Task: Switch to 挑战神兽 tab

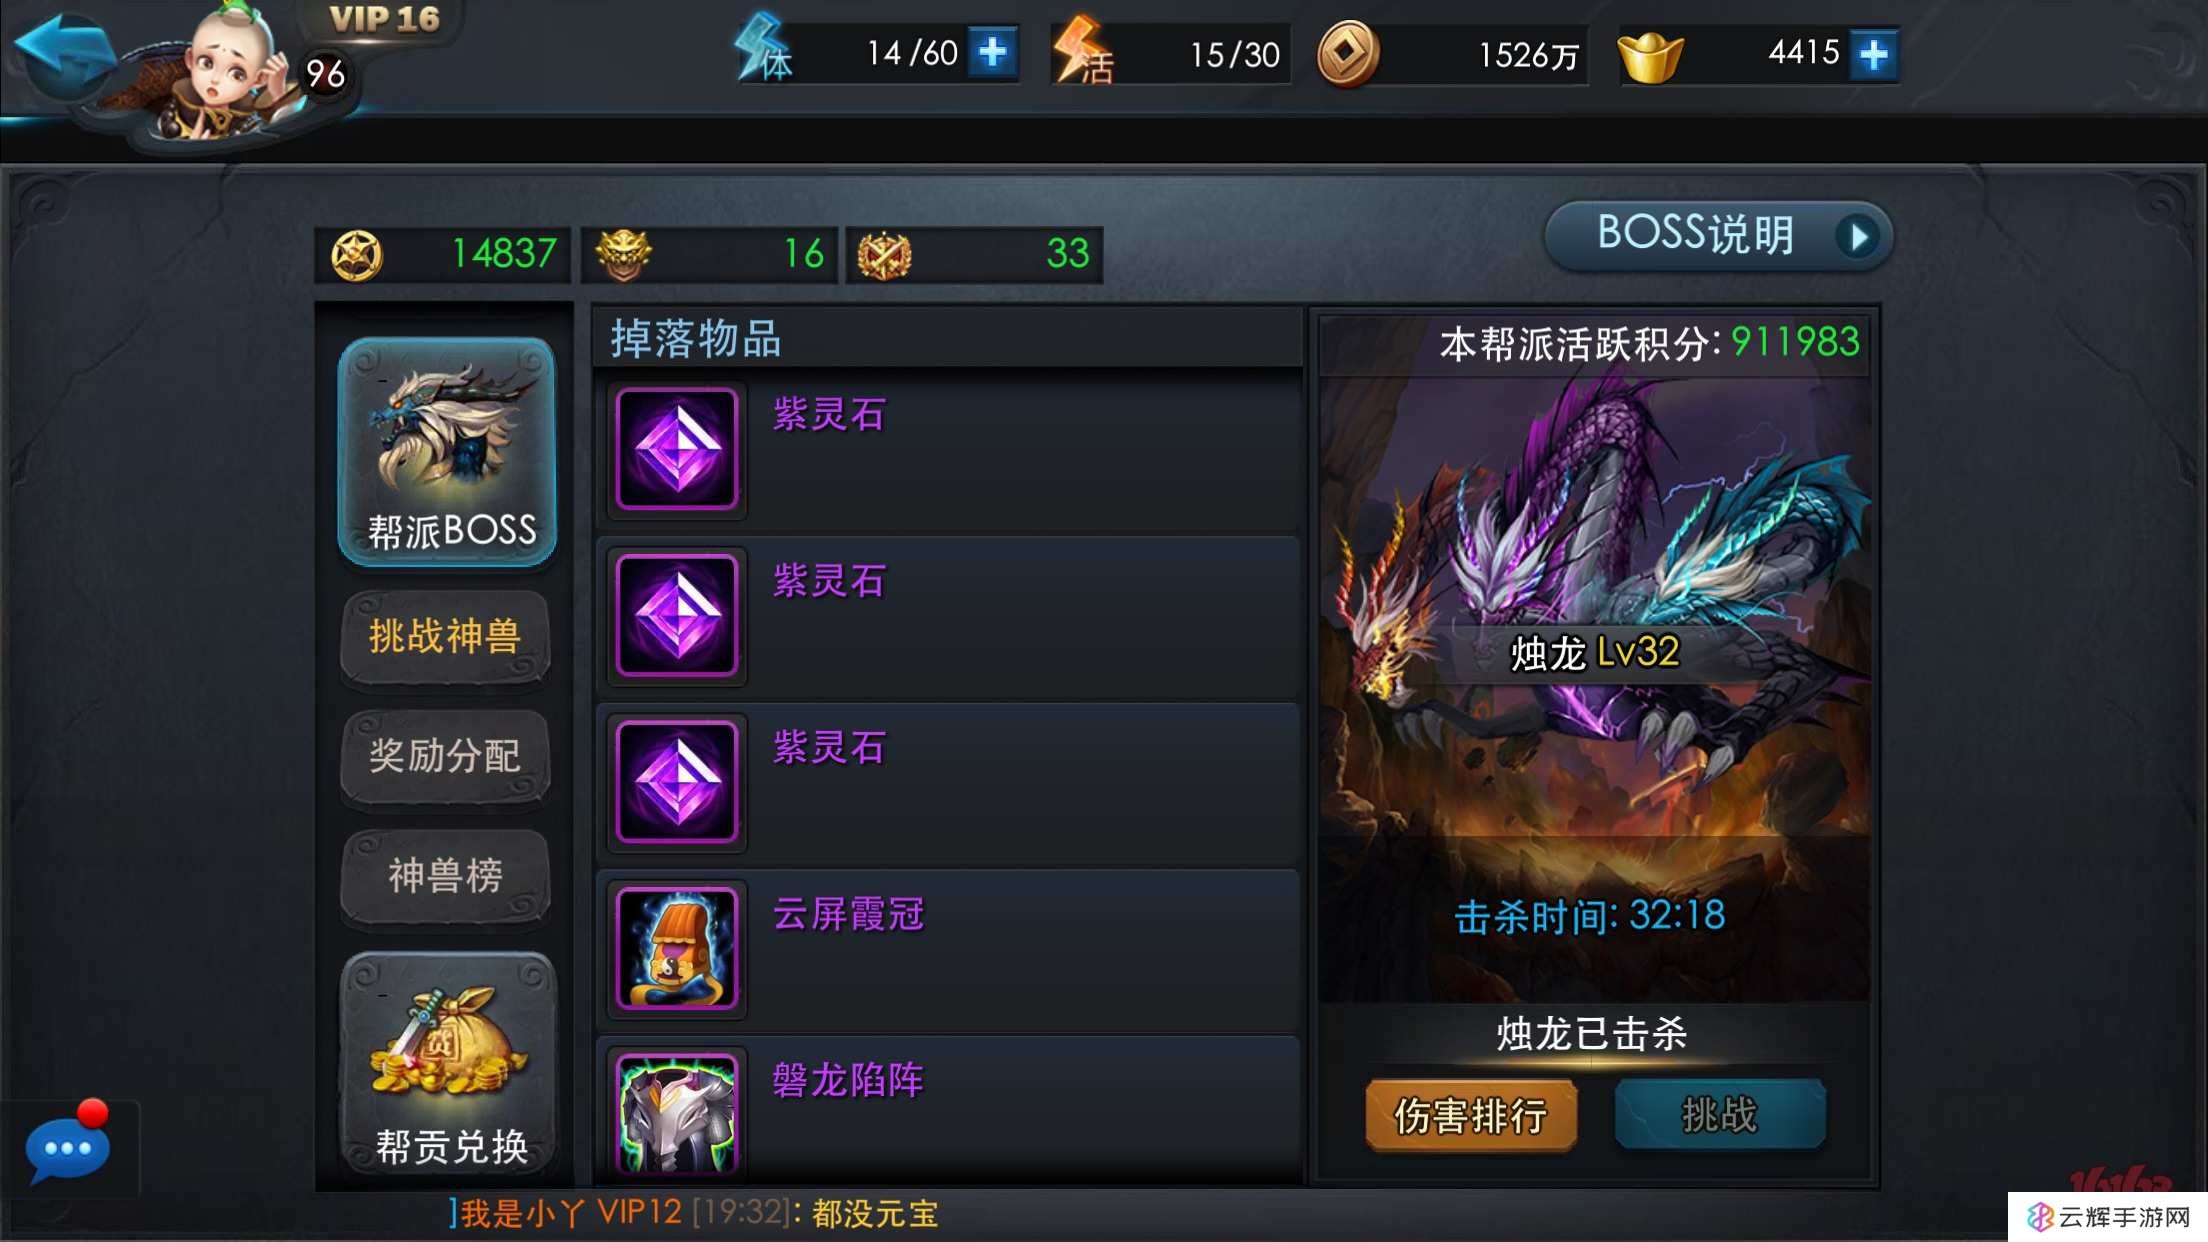Action: tap(446, 637)
